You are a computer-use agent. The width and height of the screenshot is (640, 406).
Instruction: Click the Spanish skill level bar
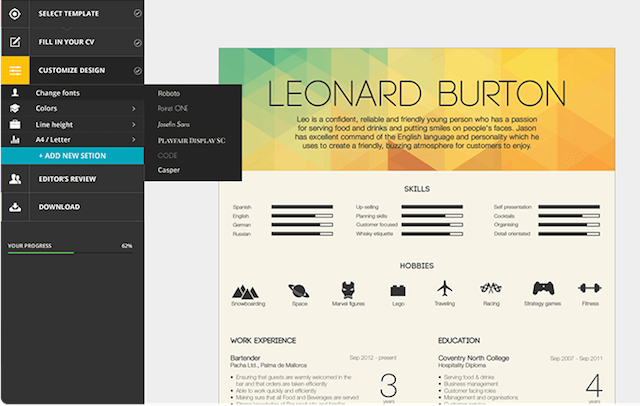(302, 207)
